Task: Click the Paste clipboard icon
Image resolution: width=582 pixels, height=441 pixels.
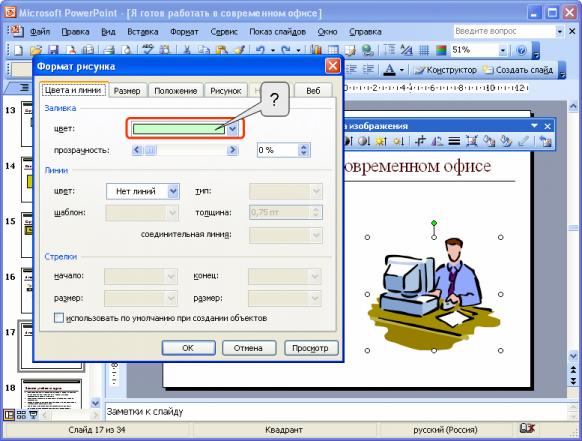Action: [x=221, y=50]
